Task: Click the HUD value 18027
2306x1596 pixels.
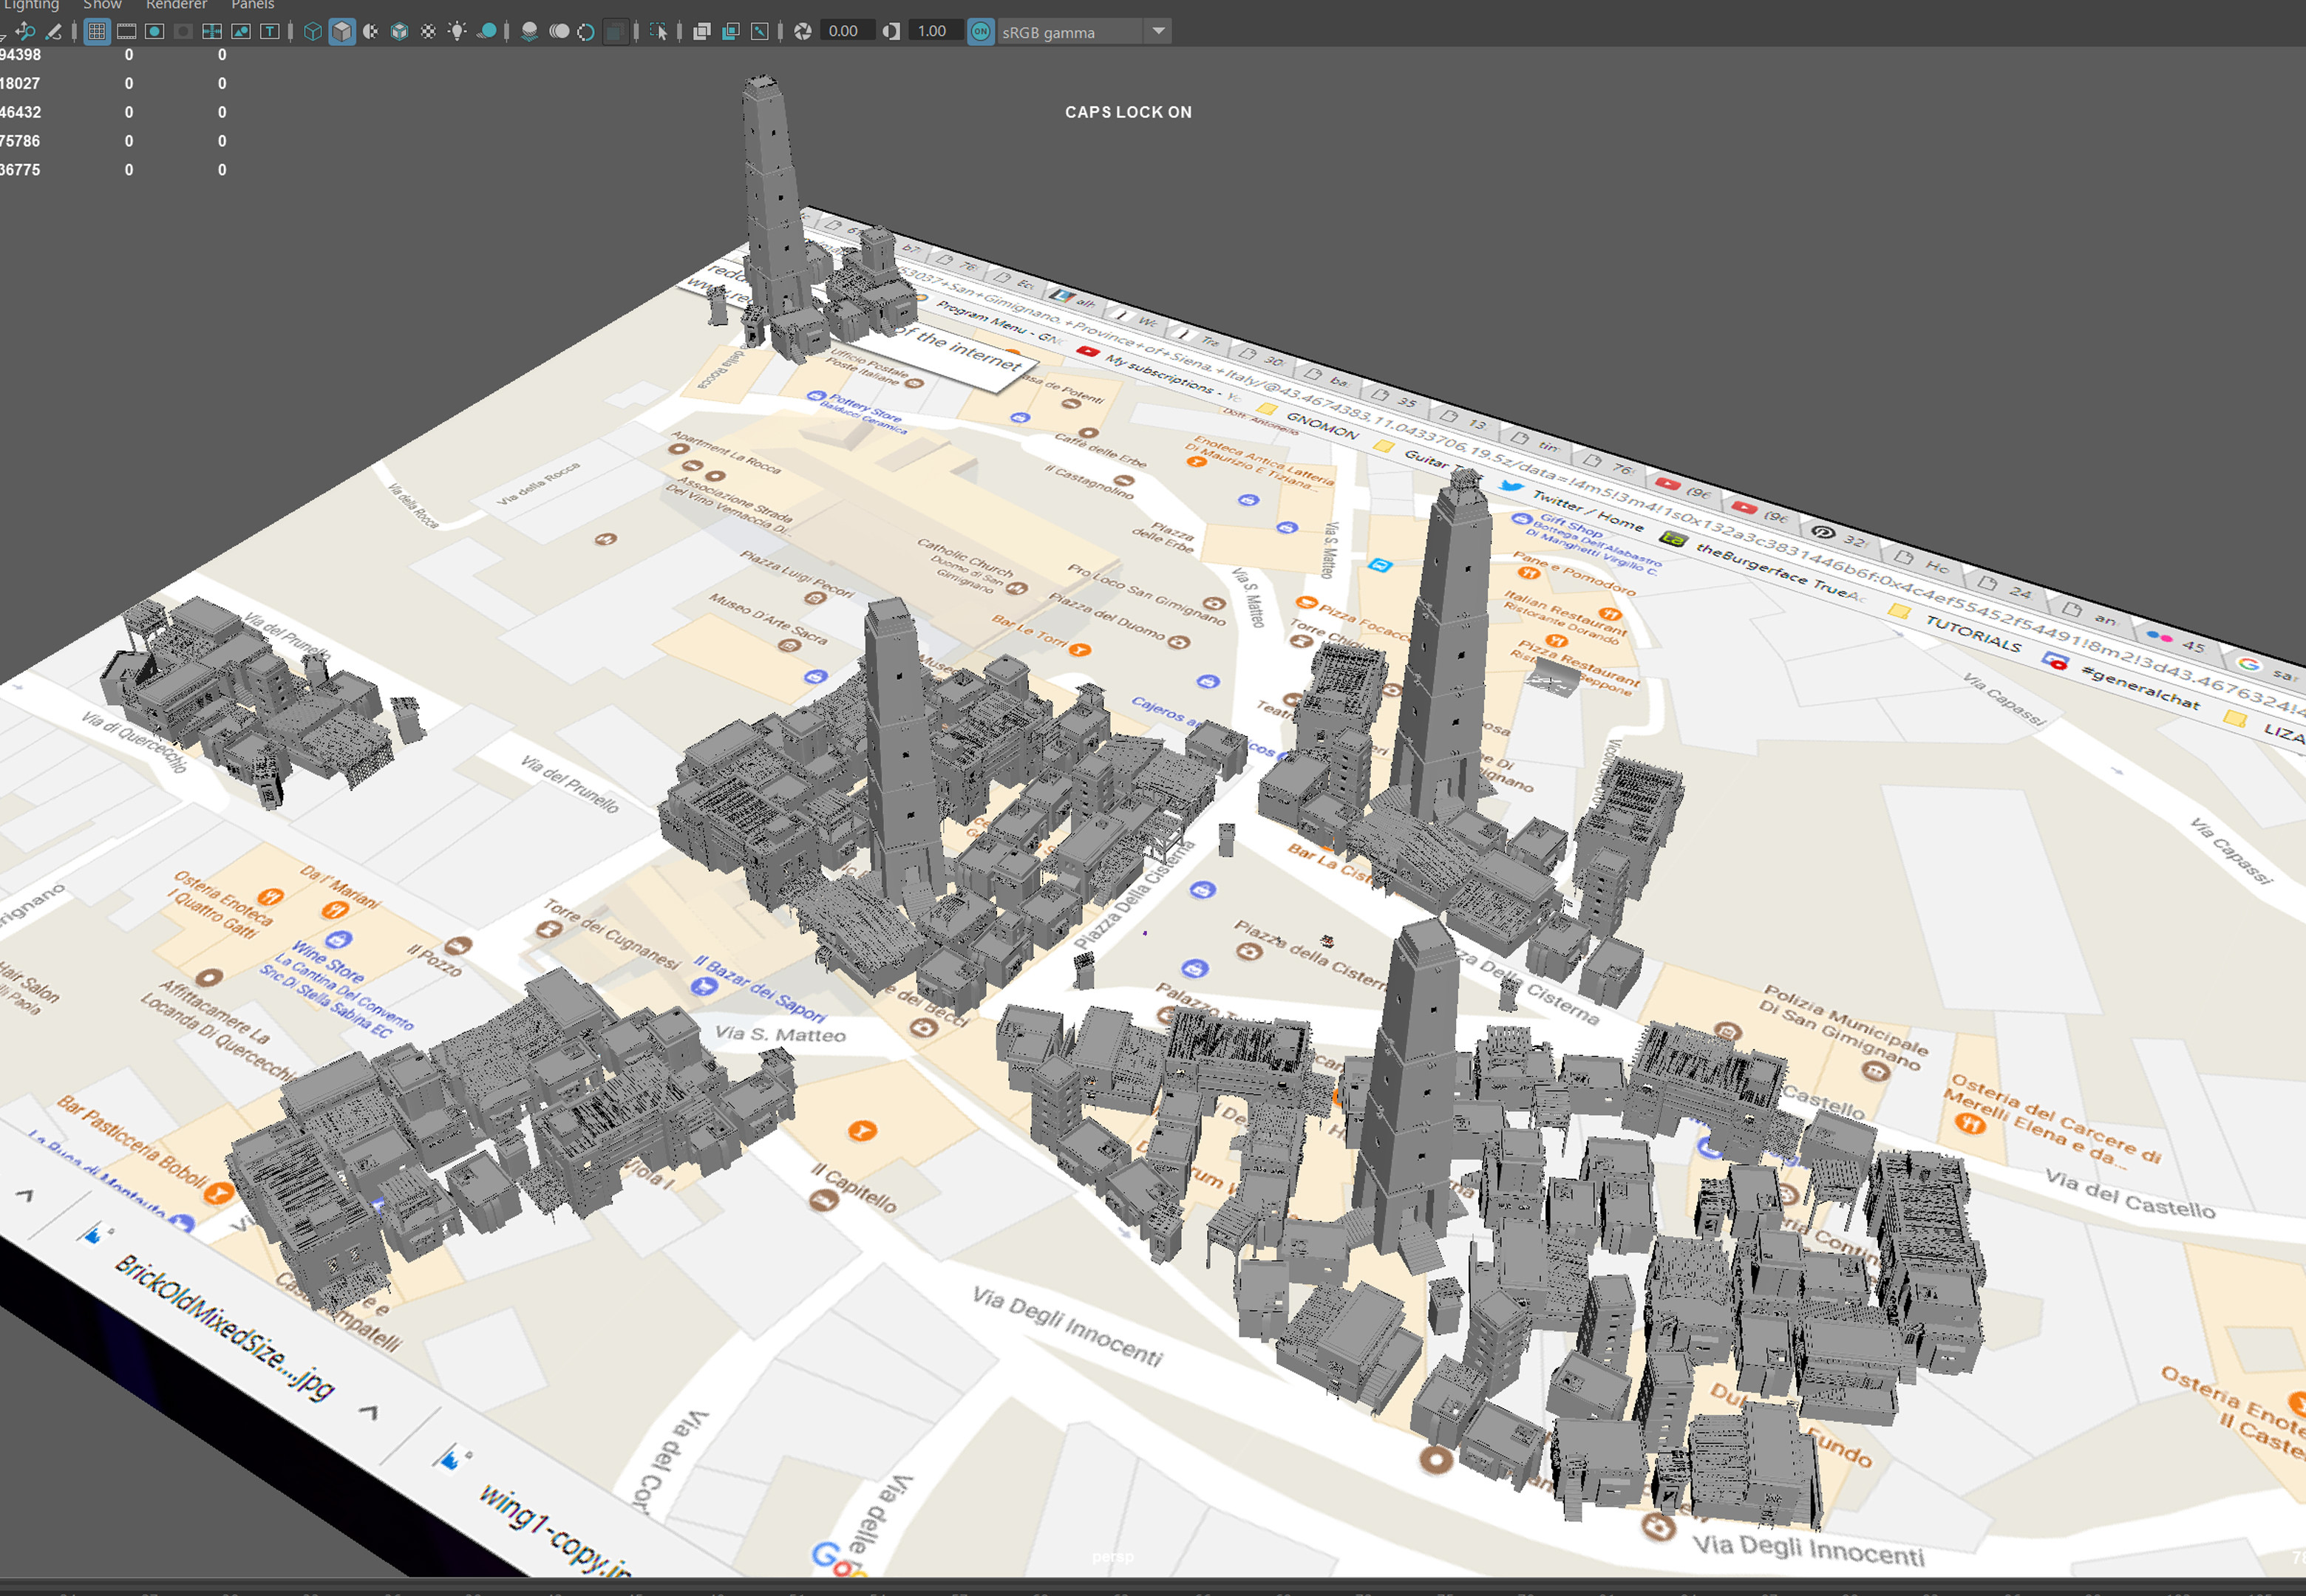Action: click(x=20, y=84)
